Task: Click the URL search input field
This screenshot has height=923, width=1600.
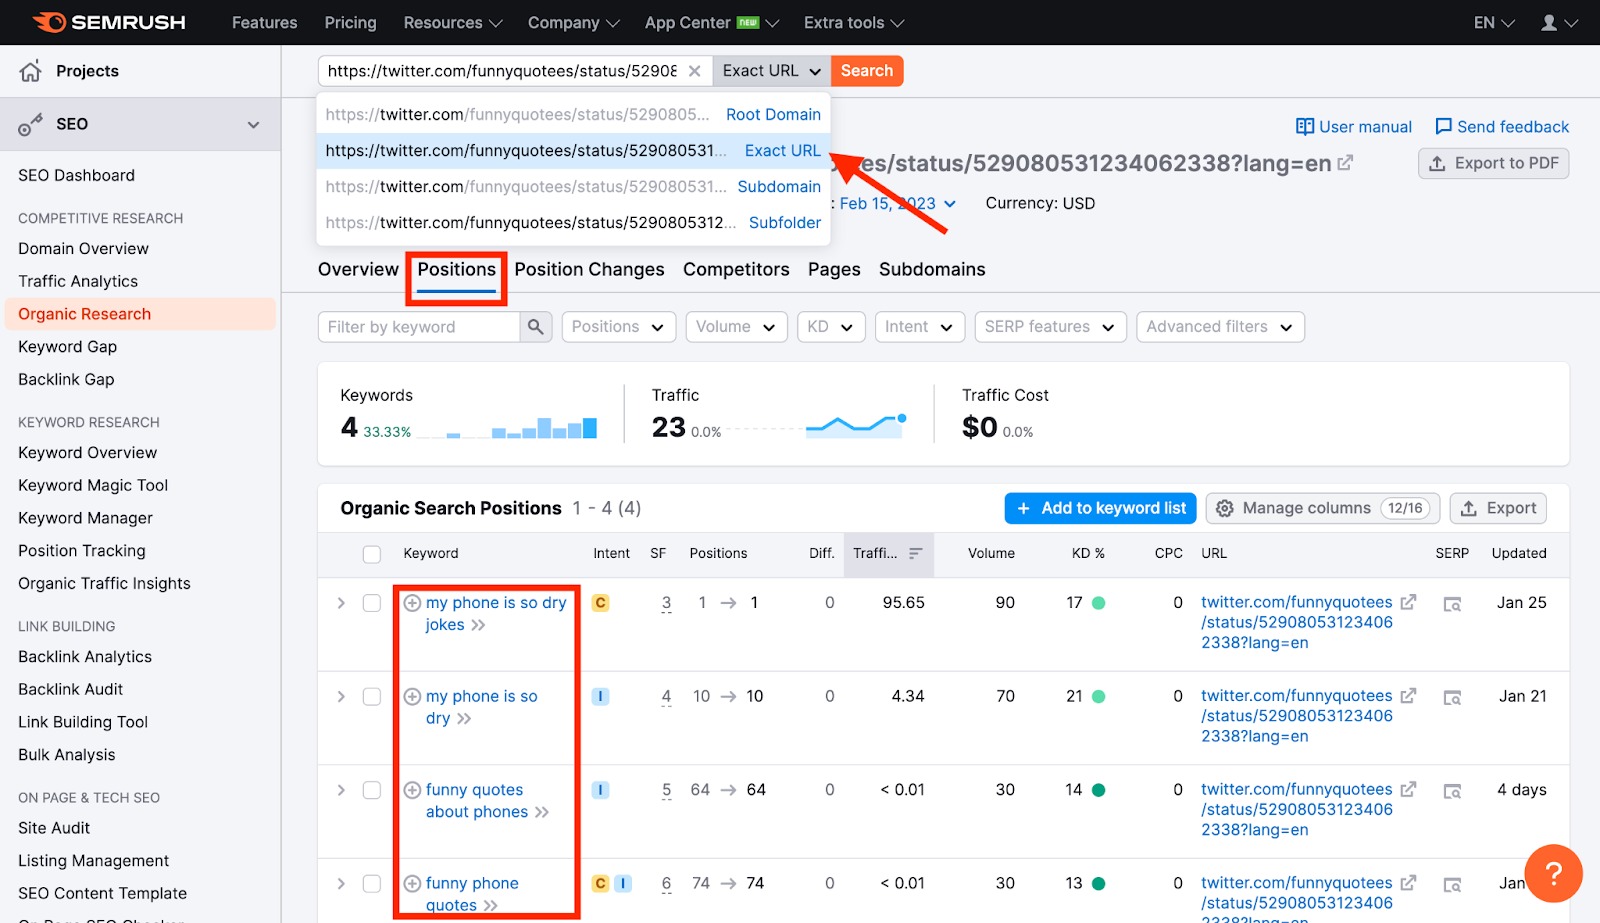Action: [x=502, y=71]
